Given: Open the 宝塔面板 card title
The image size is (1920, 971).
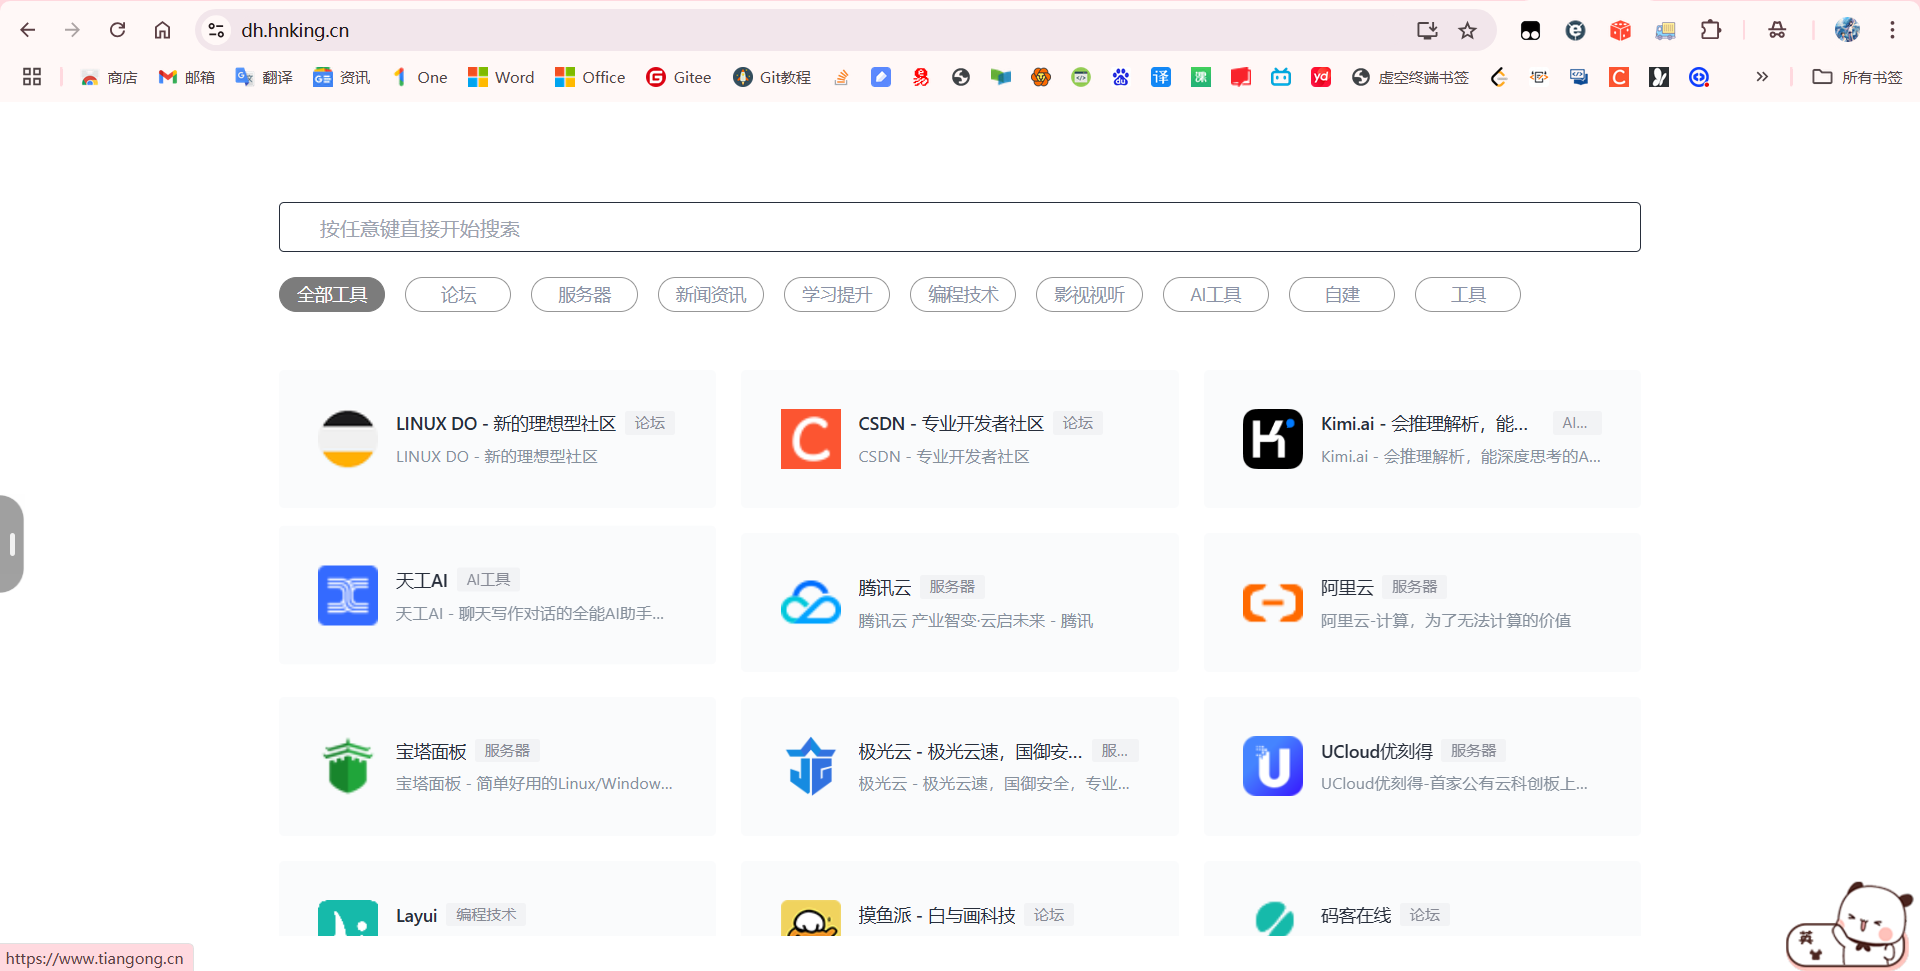Looking at the screenshot, I should [431, 751].
